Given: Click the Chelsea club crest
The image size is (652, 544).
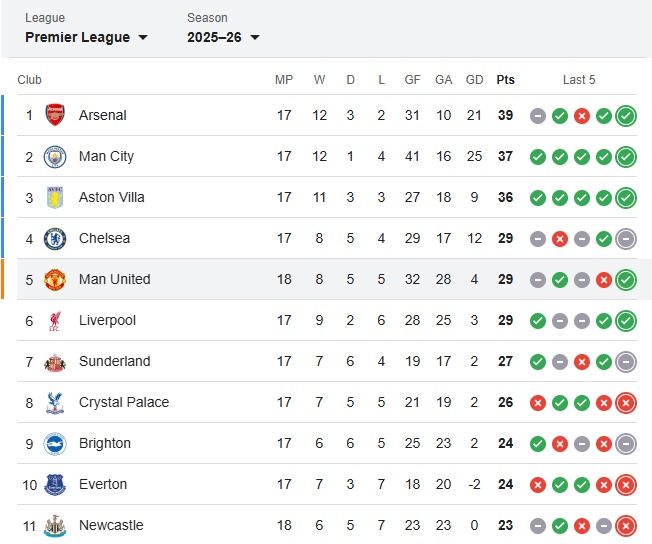Looking at the screenshot, I should 55,238.
